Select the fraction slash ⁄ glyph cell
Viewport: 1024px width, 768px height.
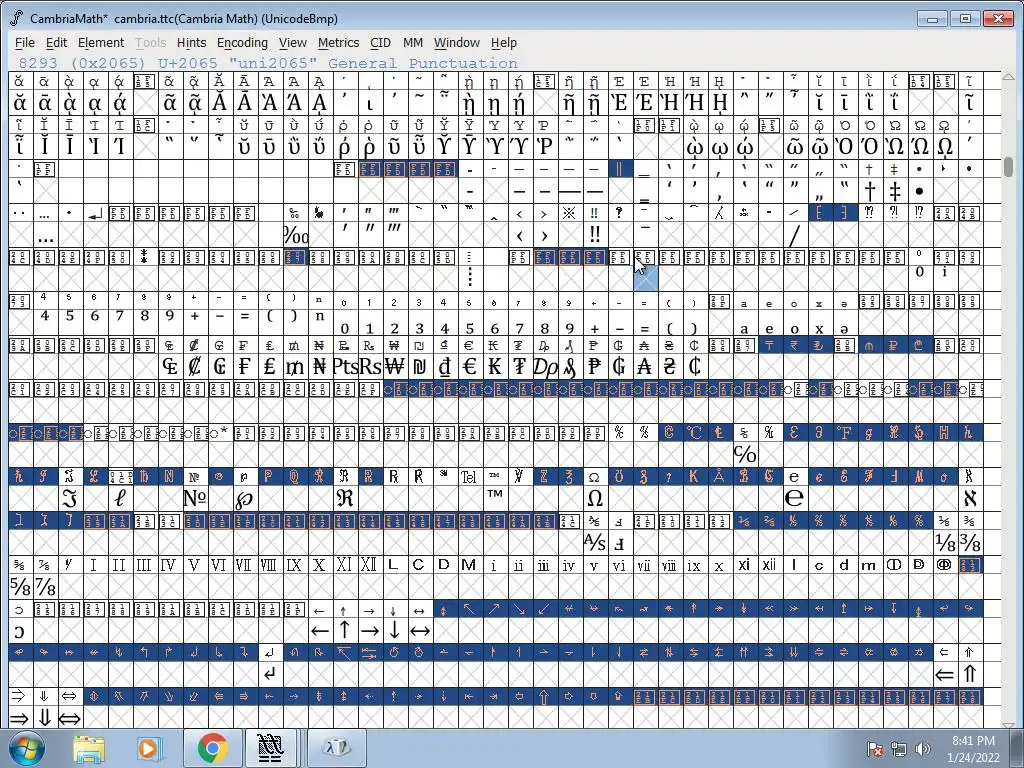(794, 234)
